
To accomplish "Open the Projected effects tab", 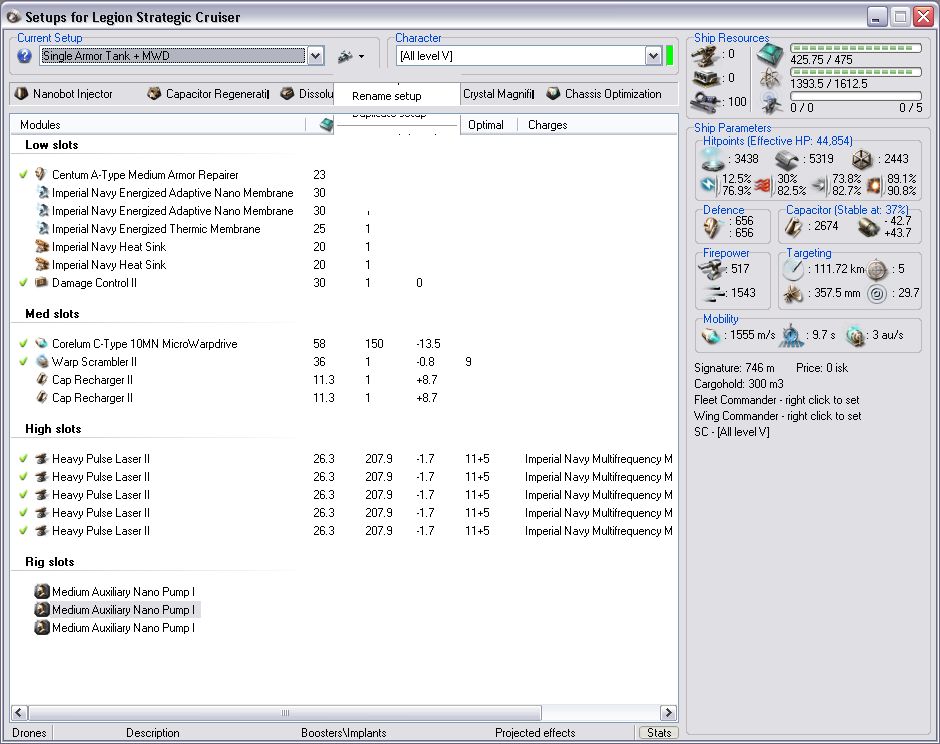I will [535, 733].
